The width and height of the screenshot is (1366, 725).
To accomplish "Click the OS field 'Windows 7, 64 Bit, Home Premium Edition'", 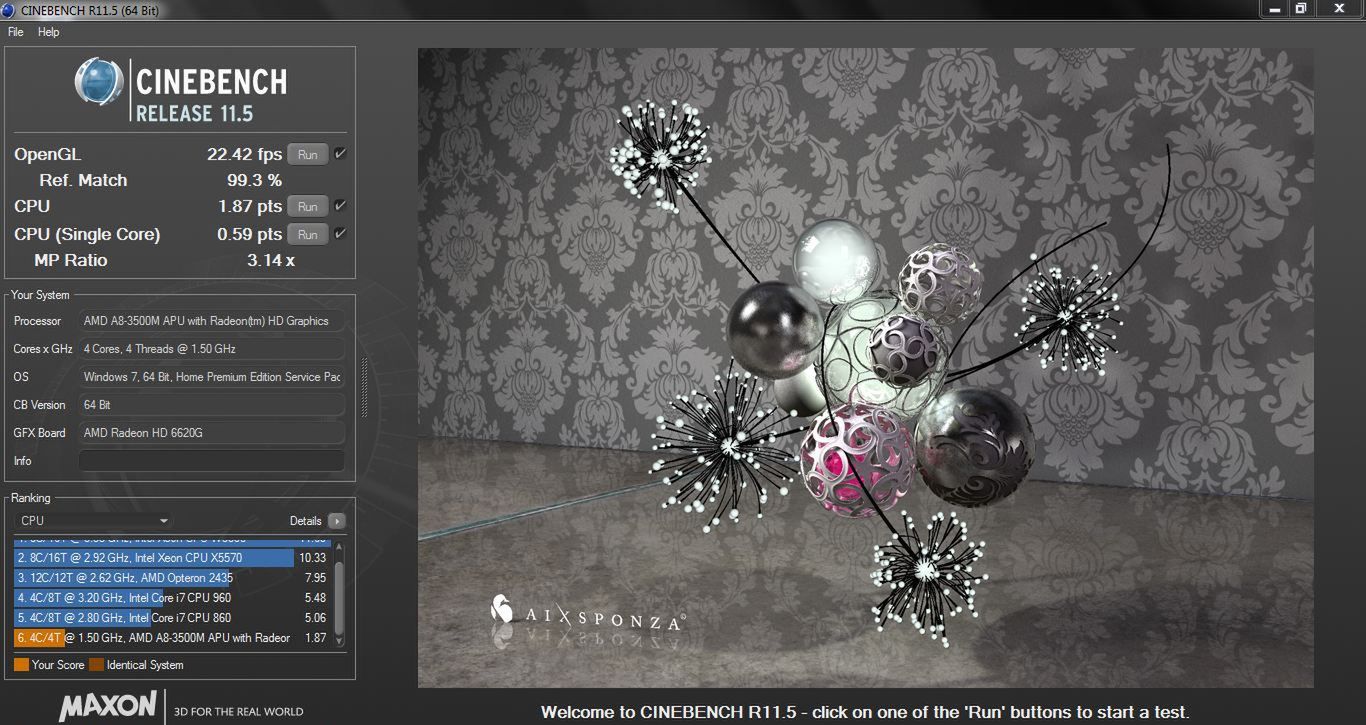I will pos(211,377).
